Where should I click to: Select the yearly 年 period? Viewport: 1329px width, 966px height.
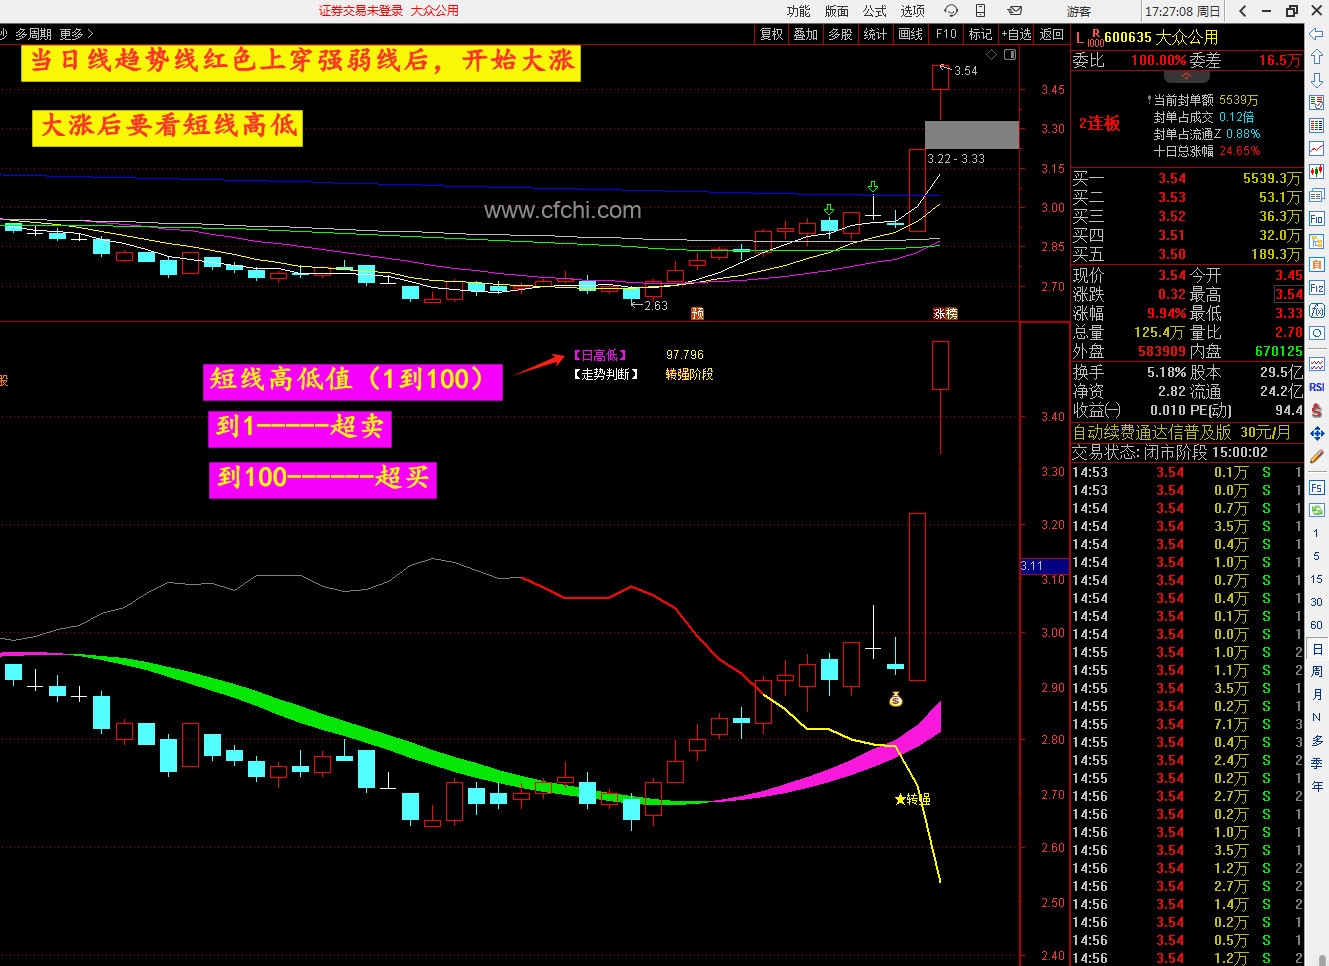pos(1317,787)
